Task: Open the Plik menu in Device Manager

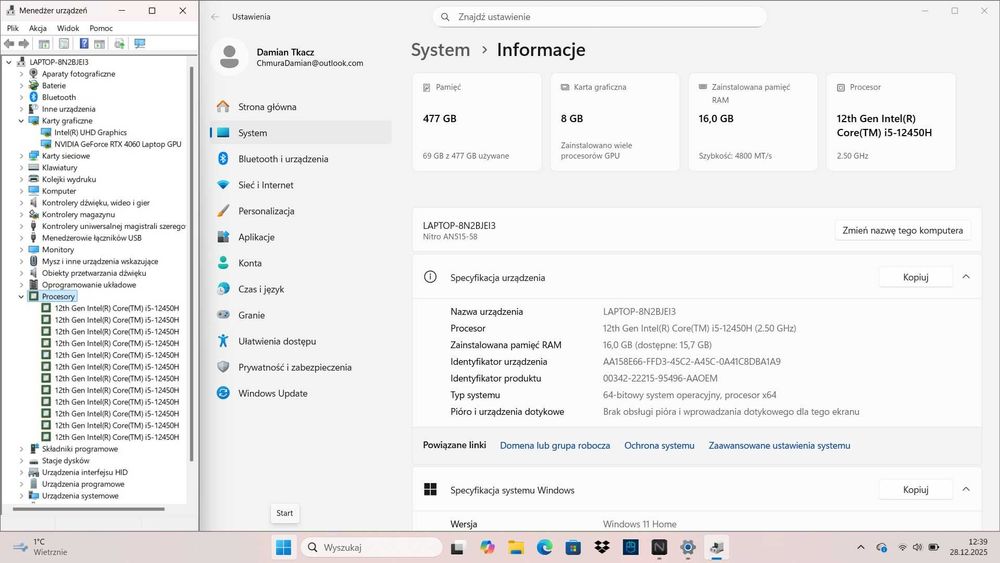Action: coord(13,28)
